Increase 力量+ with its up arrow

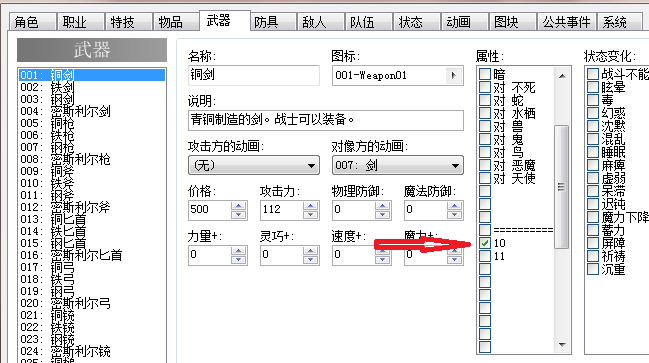[239, 250]
